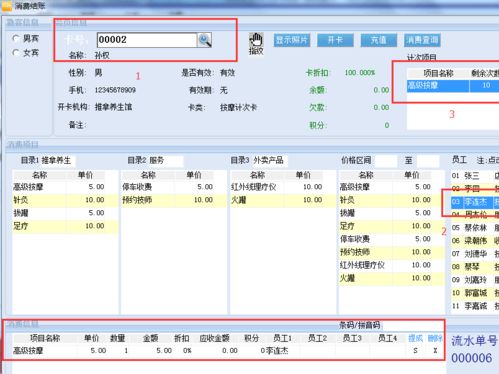Click the 应收金额 column header

click(x=214, y=338)
